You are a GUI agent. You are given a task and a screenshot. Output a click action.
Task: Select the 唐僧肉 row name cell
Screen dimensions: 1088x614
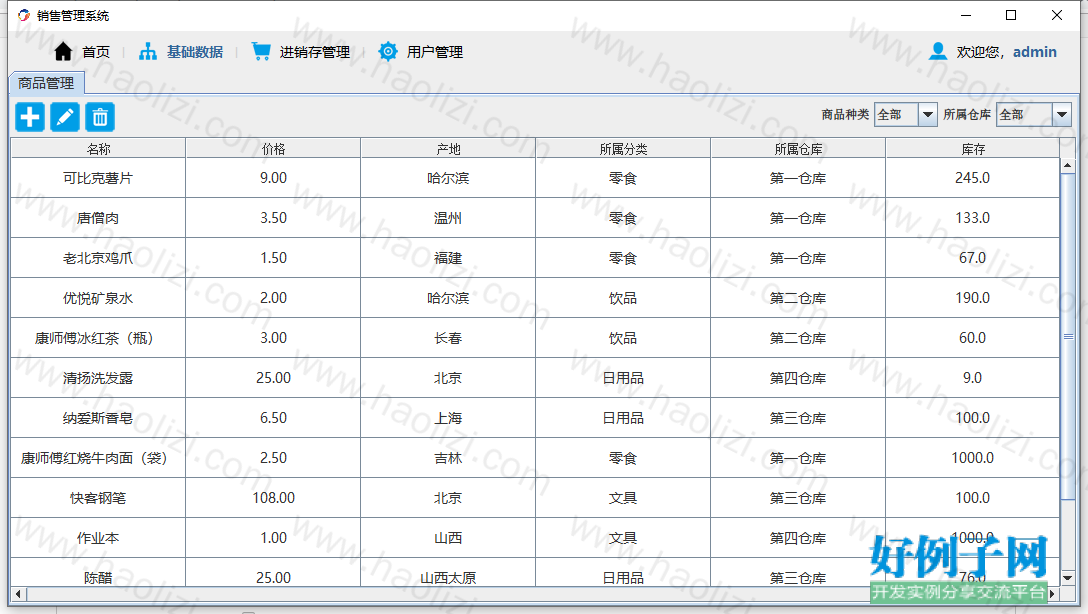(98, 218)
